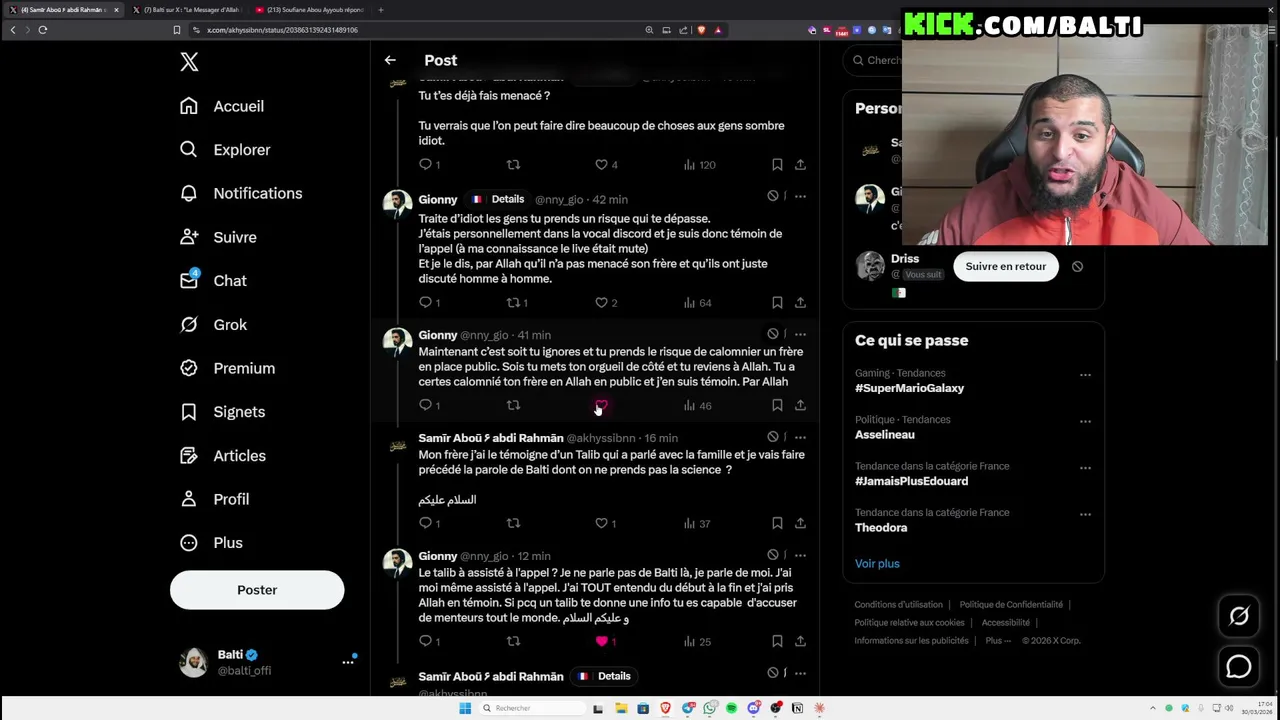Repost Gionny's 41 min post
Image resolution: width=1280 pixels, height=720 pixels.
(513, 405)
